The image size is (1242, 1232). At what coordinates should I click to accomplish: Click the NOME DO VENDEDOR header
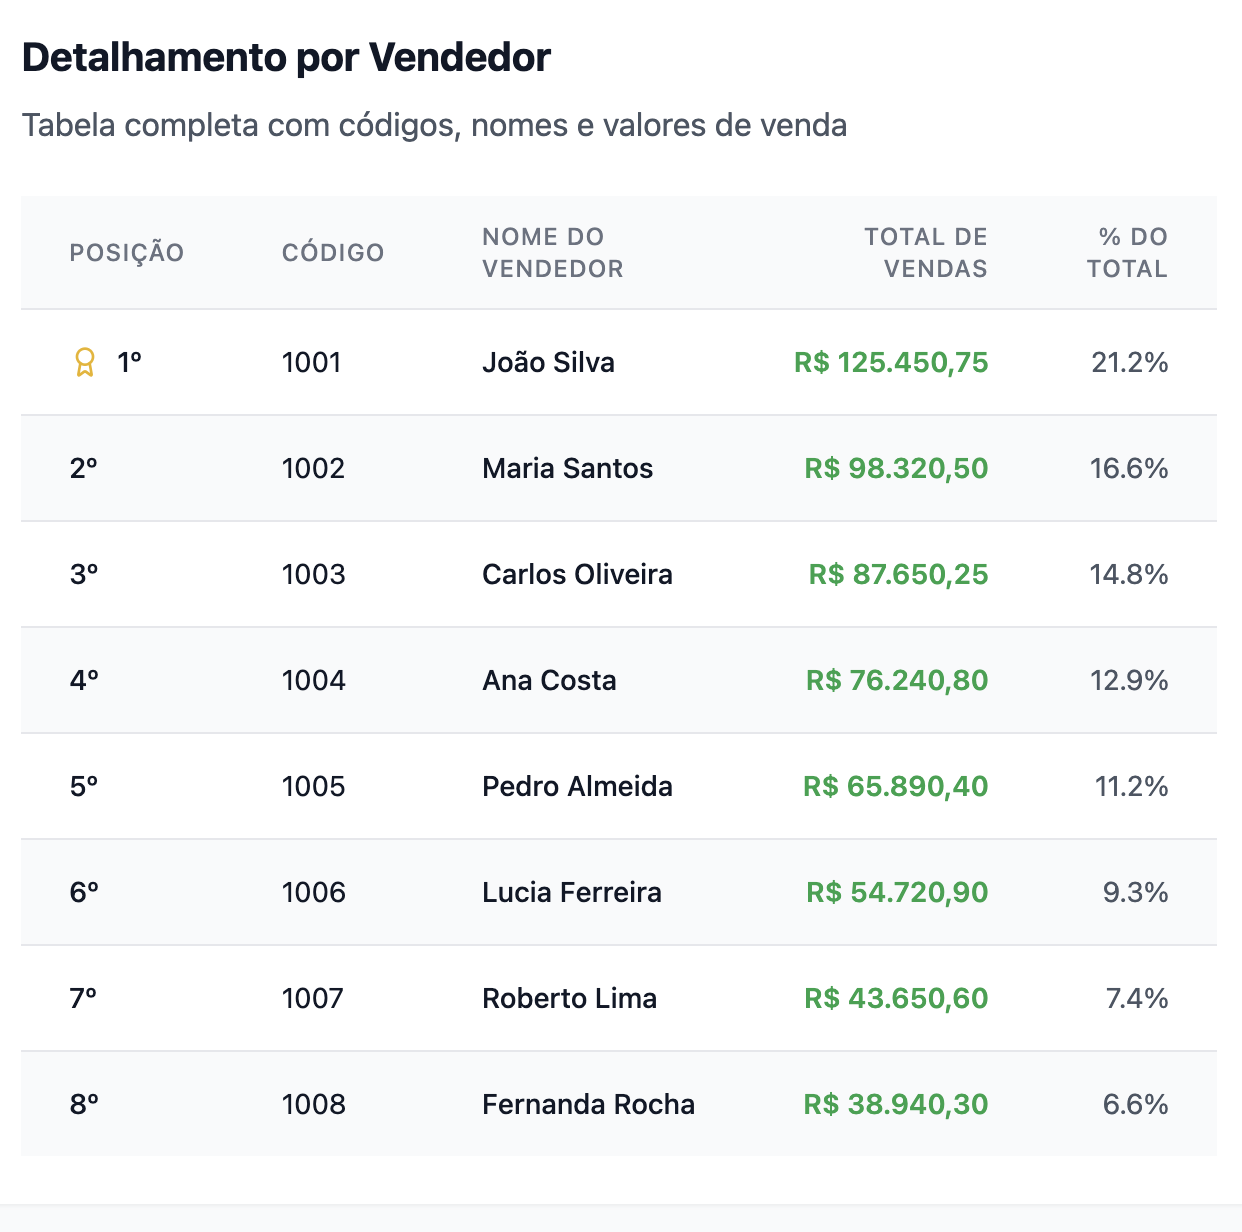[552, 253]
